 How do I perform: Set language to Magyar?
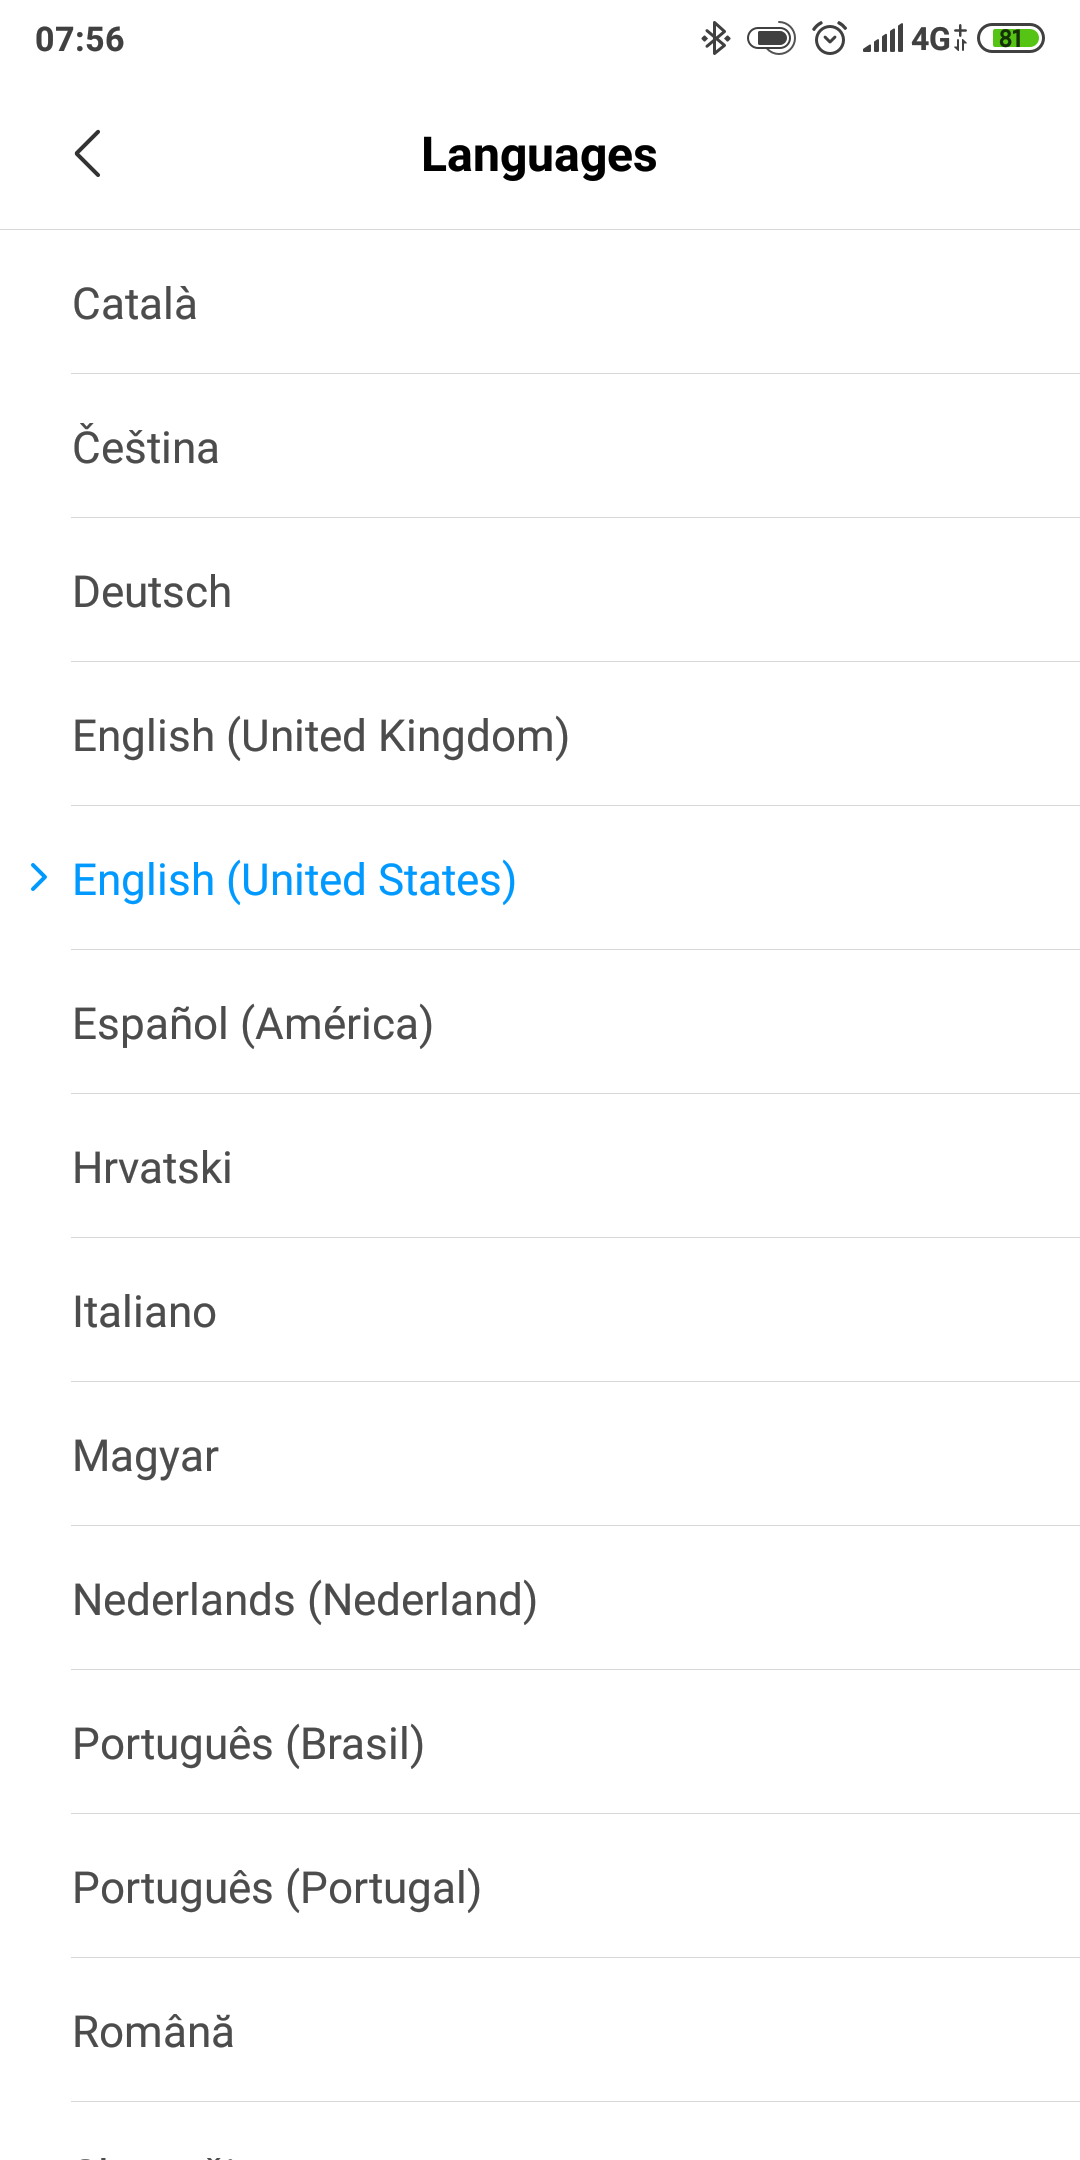(146, 1456)
